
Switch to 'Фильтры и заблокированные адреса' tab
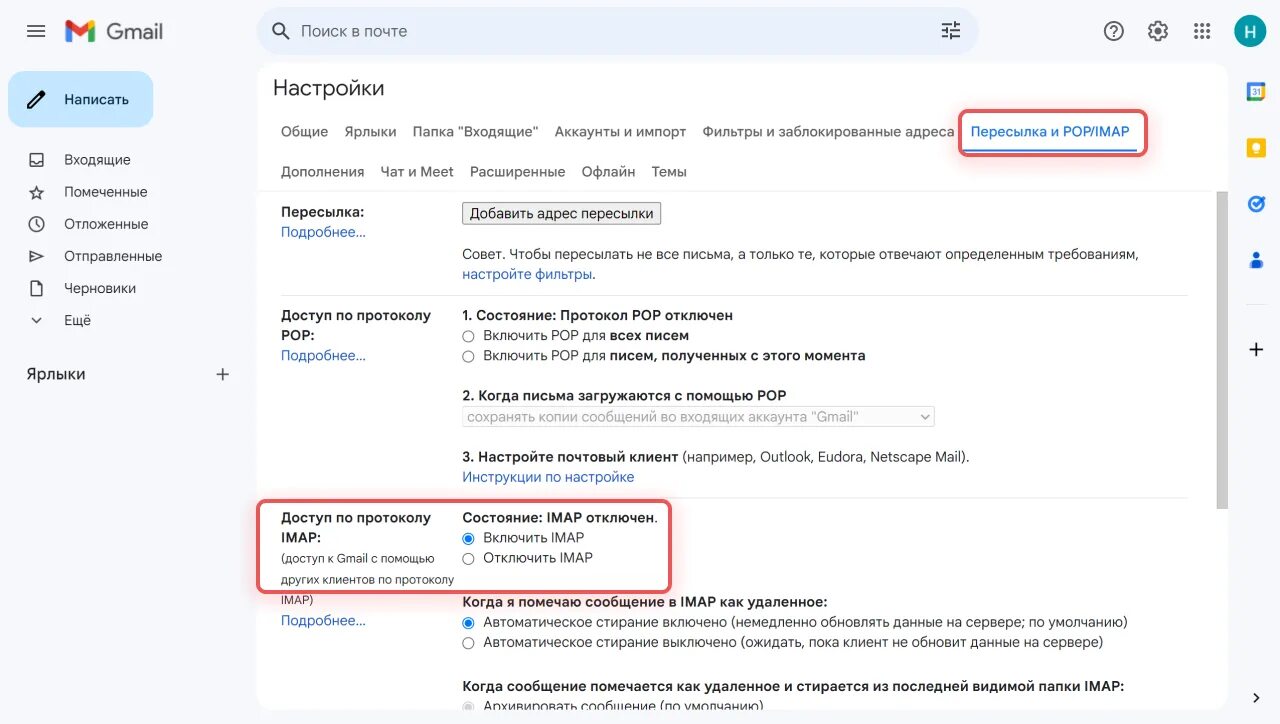[828, 132]
